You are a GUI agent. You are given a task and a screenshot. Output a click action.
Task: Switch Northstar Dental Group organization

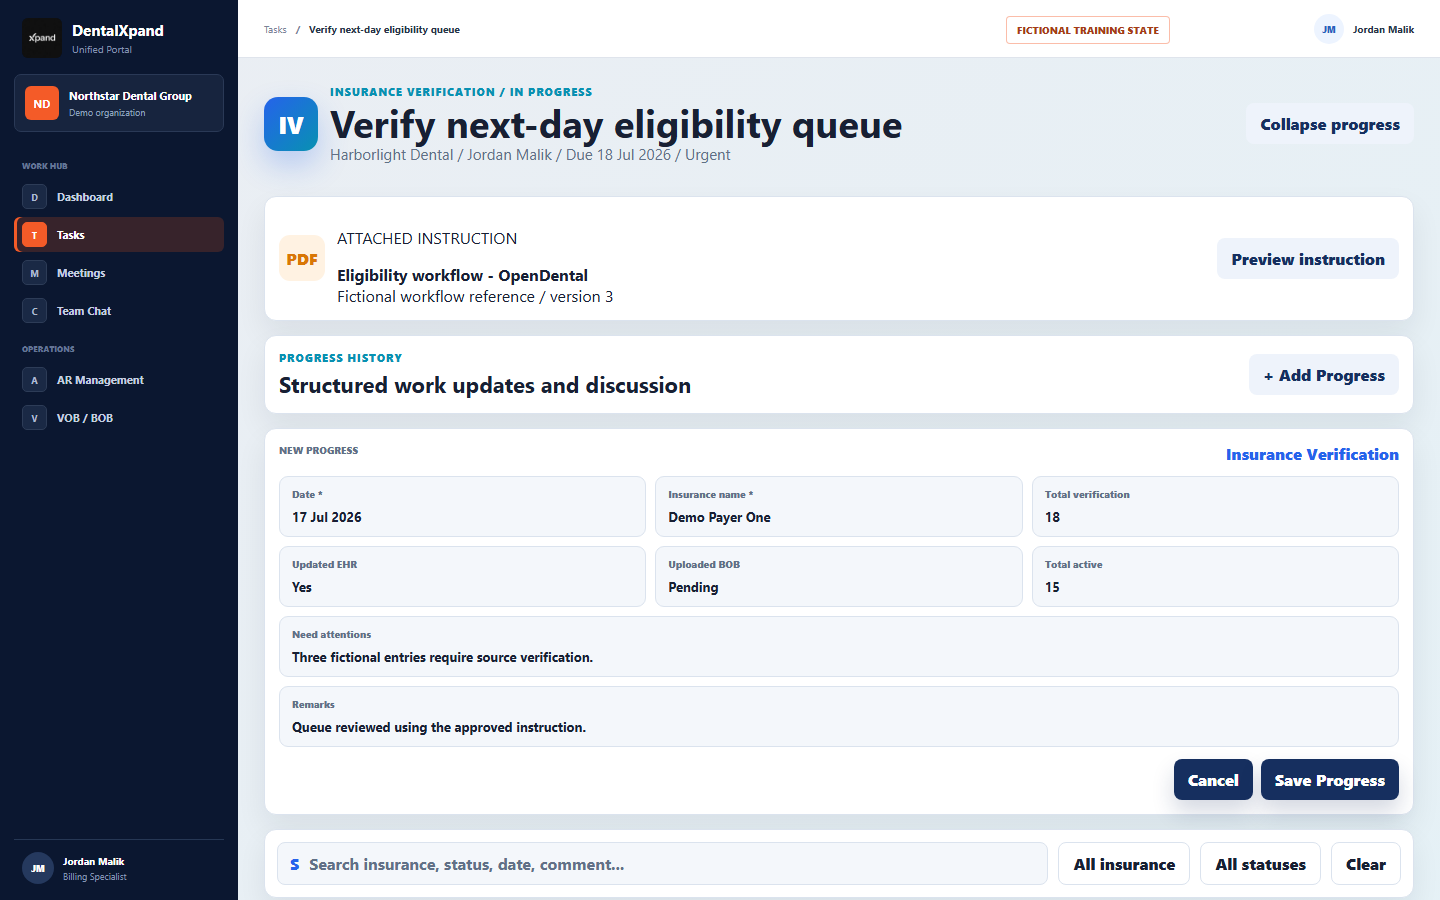pyautogui.click(x=119, y=103)
